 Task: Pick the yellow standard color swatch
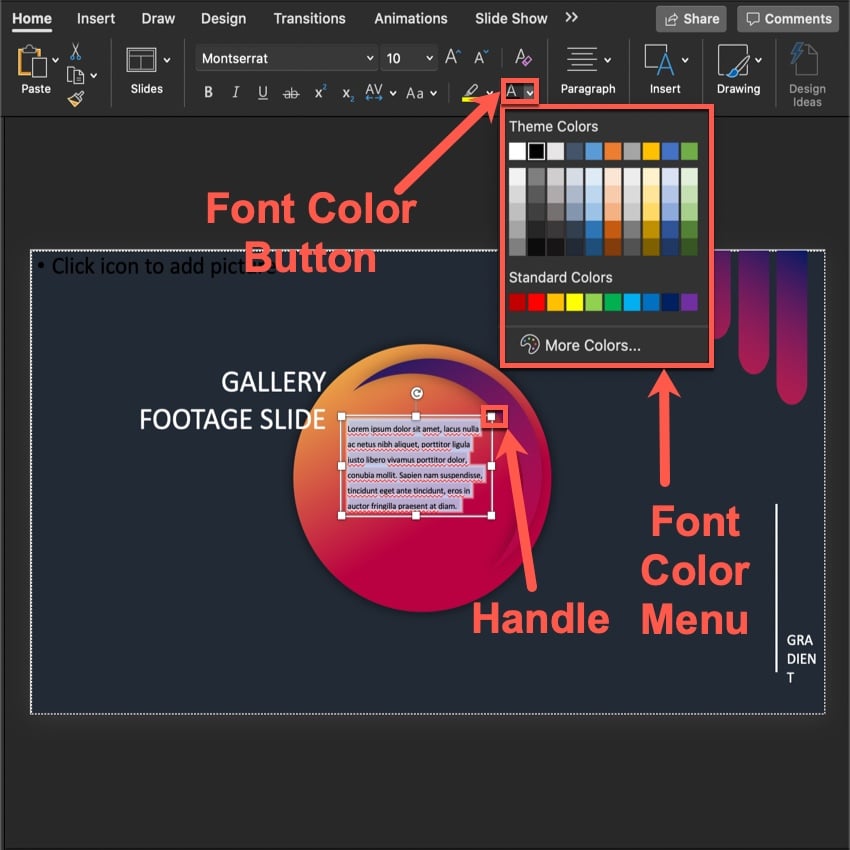(x=574, y=302)
